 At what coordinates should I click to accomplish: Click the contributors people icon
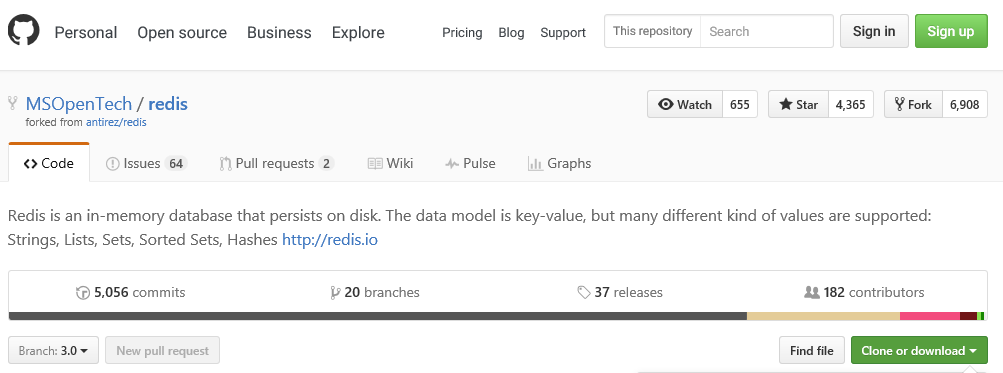[x=811, y=292]
